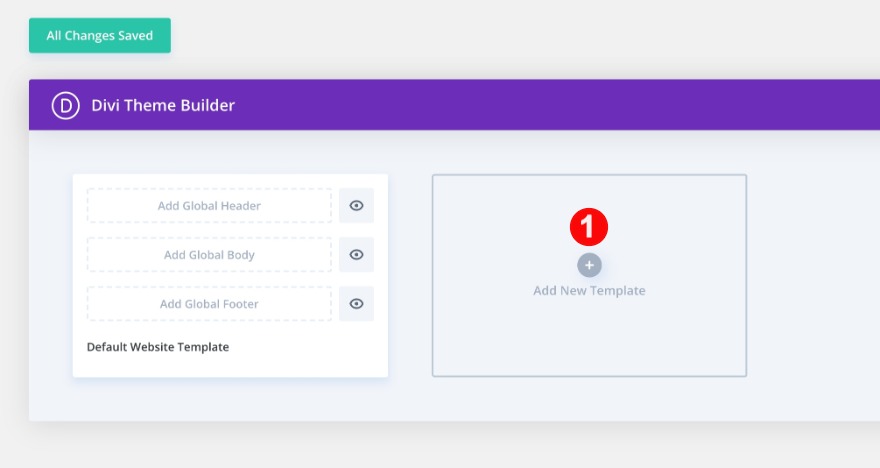The height and width of the screenshot is (468, 880).
Task: Click empty lower area of new template box
Action: (x=589, y=345)
